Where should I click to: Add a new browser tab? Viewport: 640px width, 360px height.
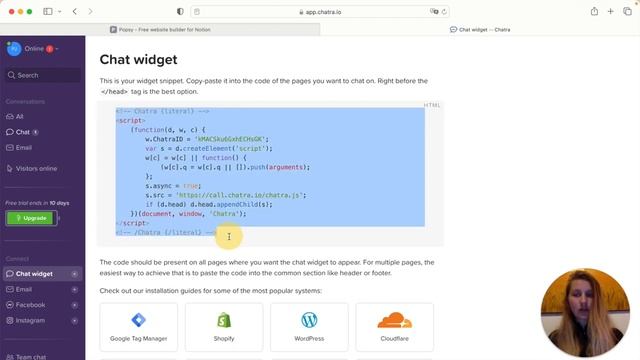tap(611, 11)
